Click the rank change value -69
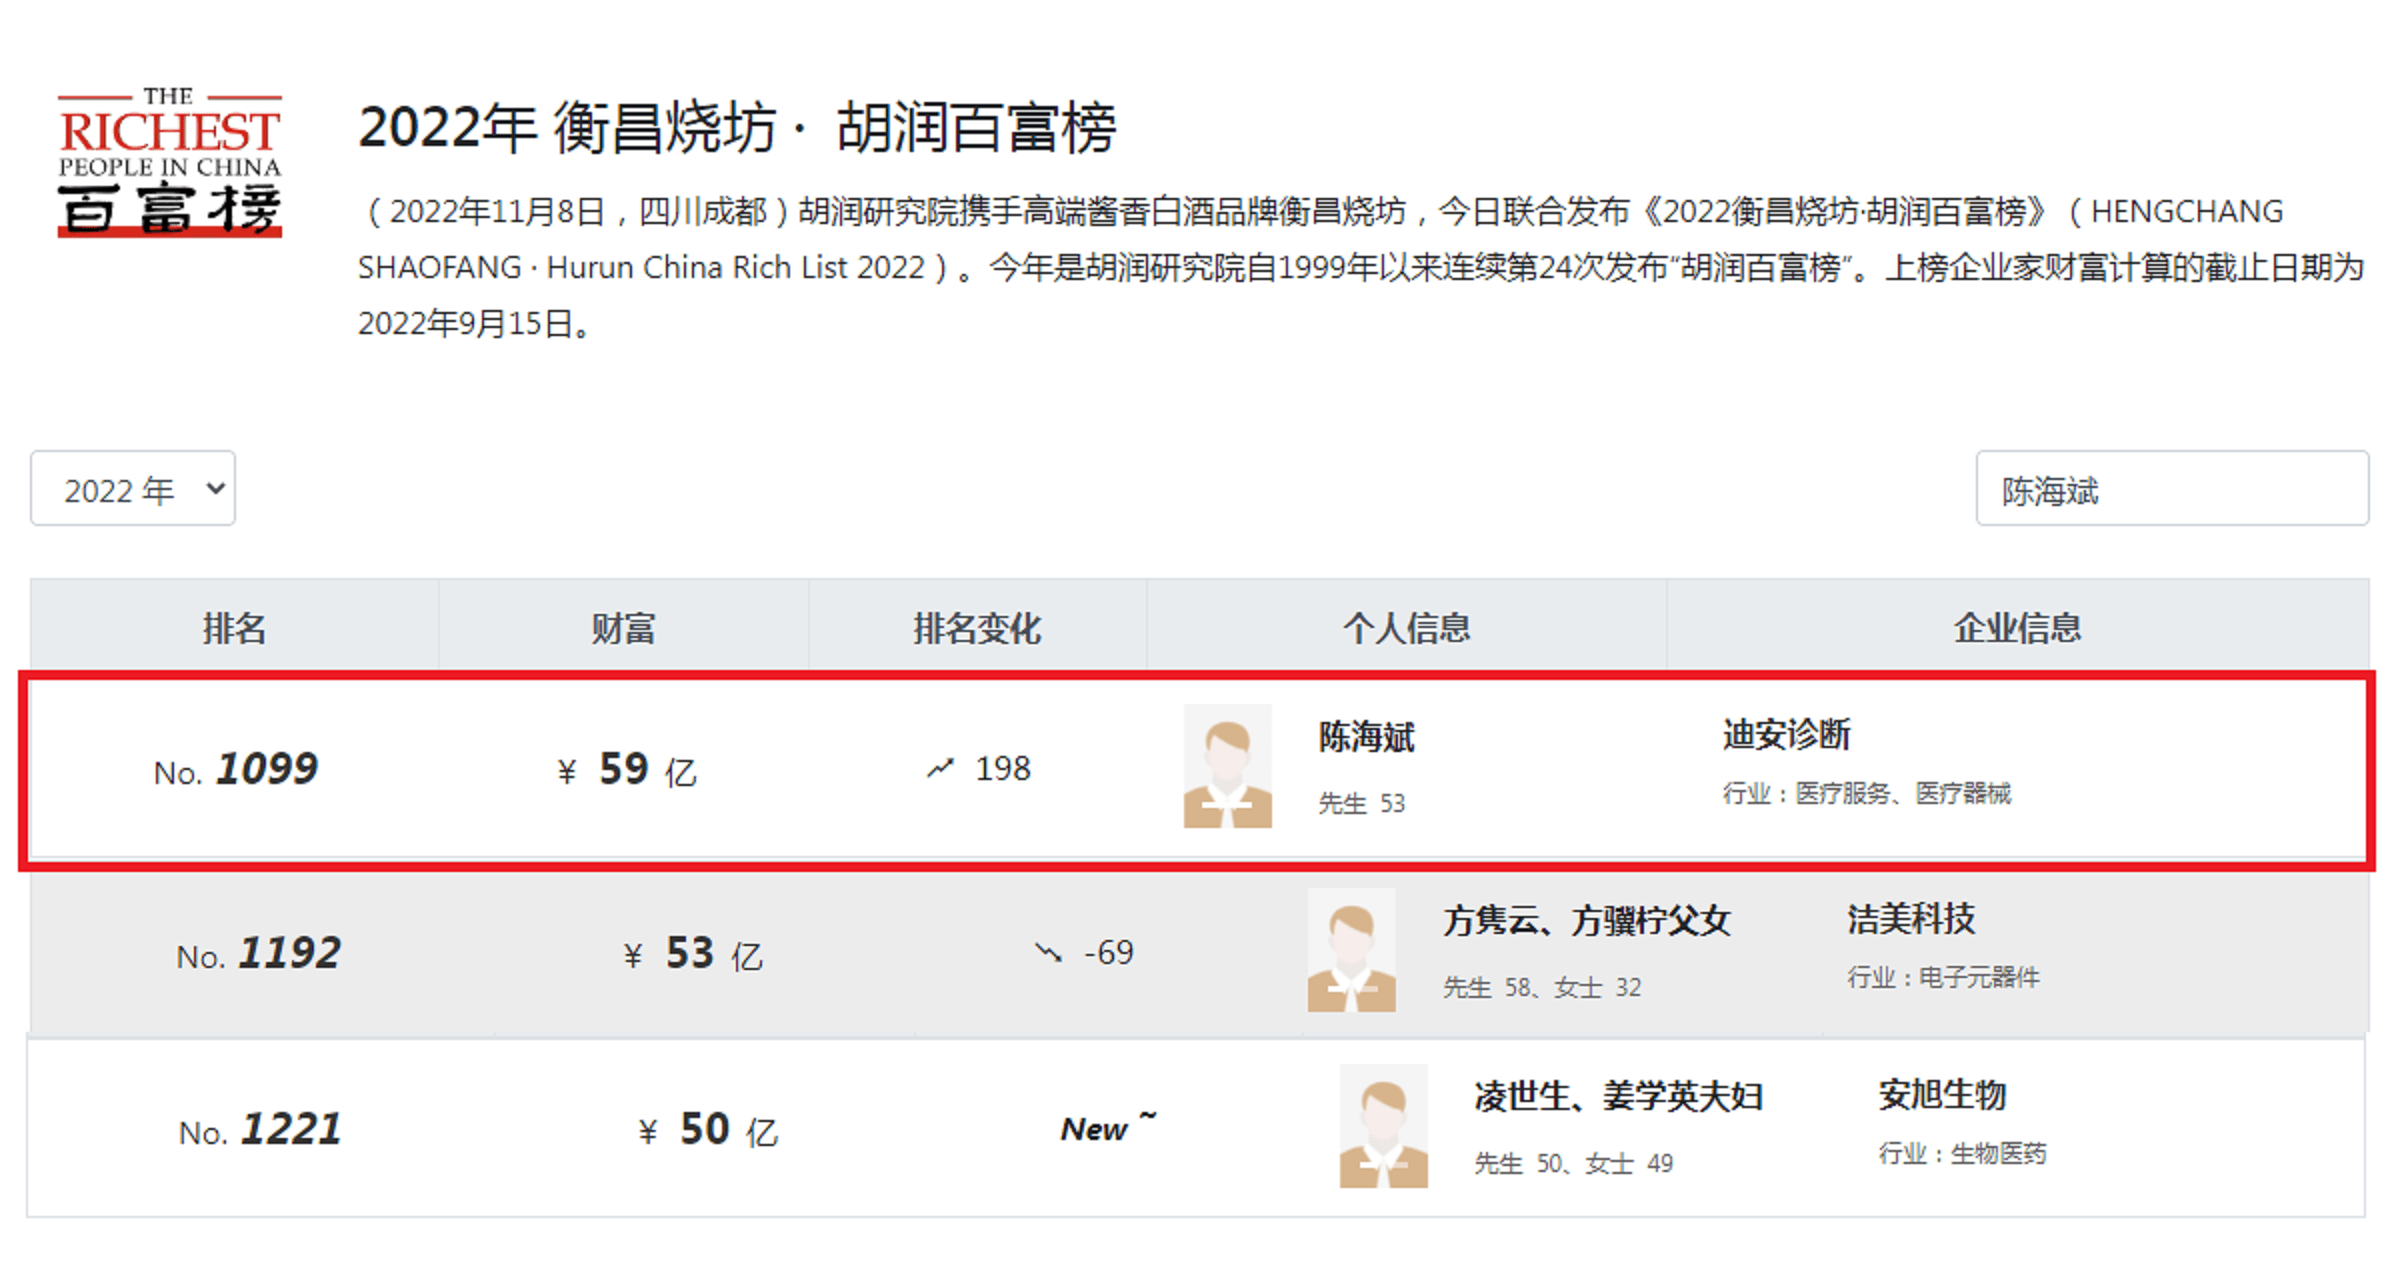 coord(1109,952)
